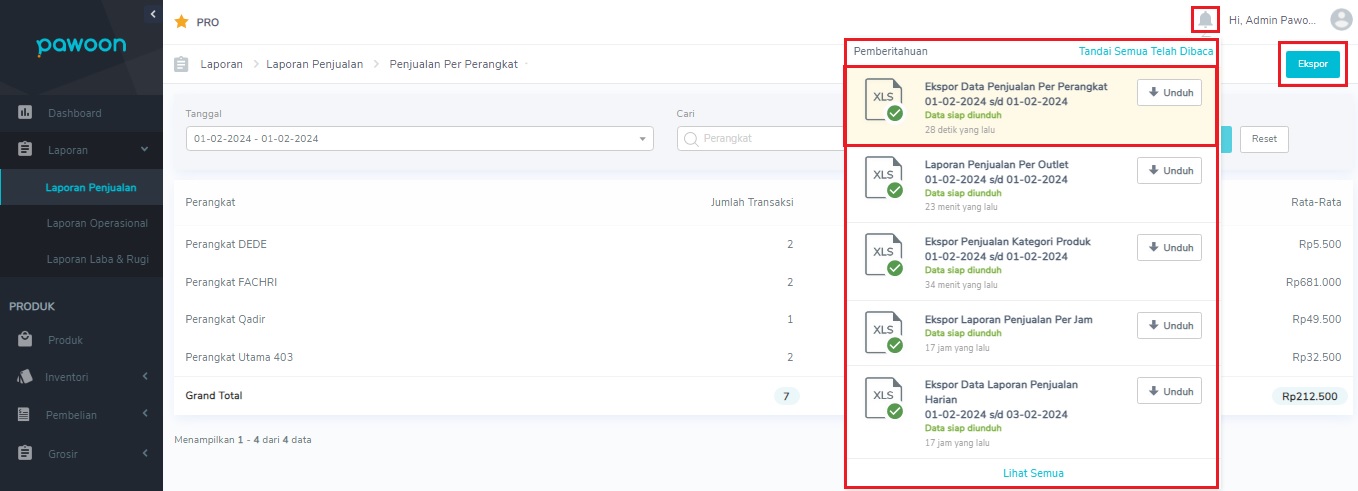Image resolution: width=1358 pixels, height=491 pixels.
Task: Click the Hi, Admin Pawoon user label
Action: click(x=1274, y=20)
